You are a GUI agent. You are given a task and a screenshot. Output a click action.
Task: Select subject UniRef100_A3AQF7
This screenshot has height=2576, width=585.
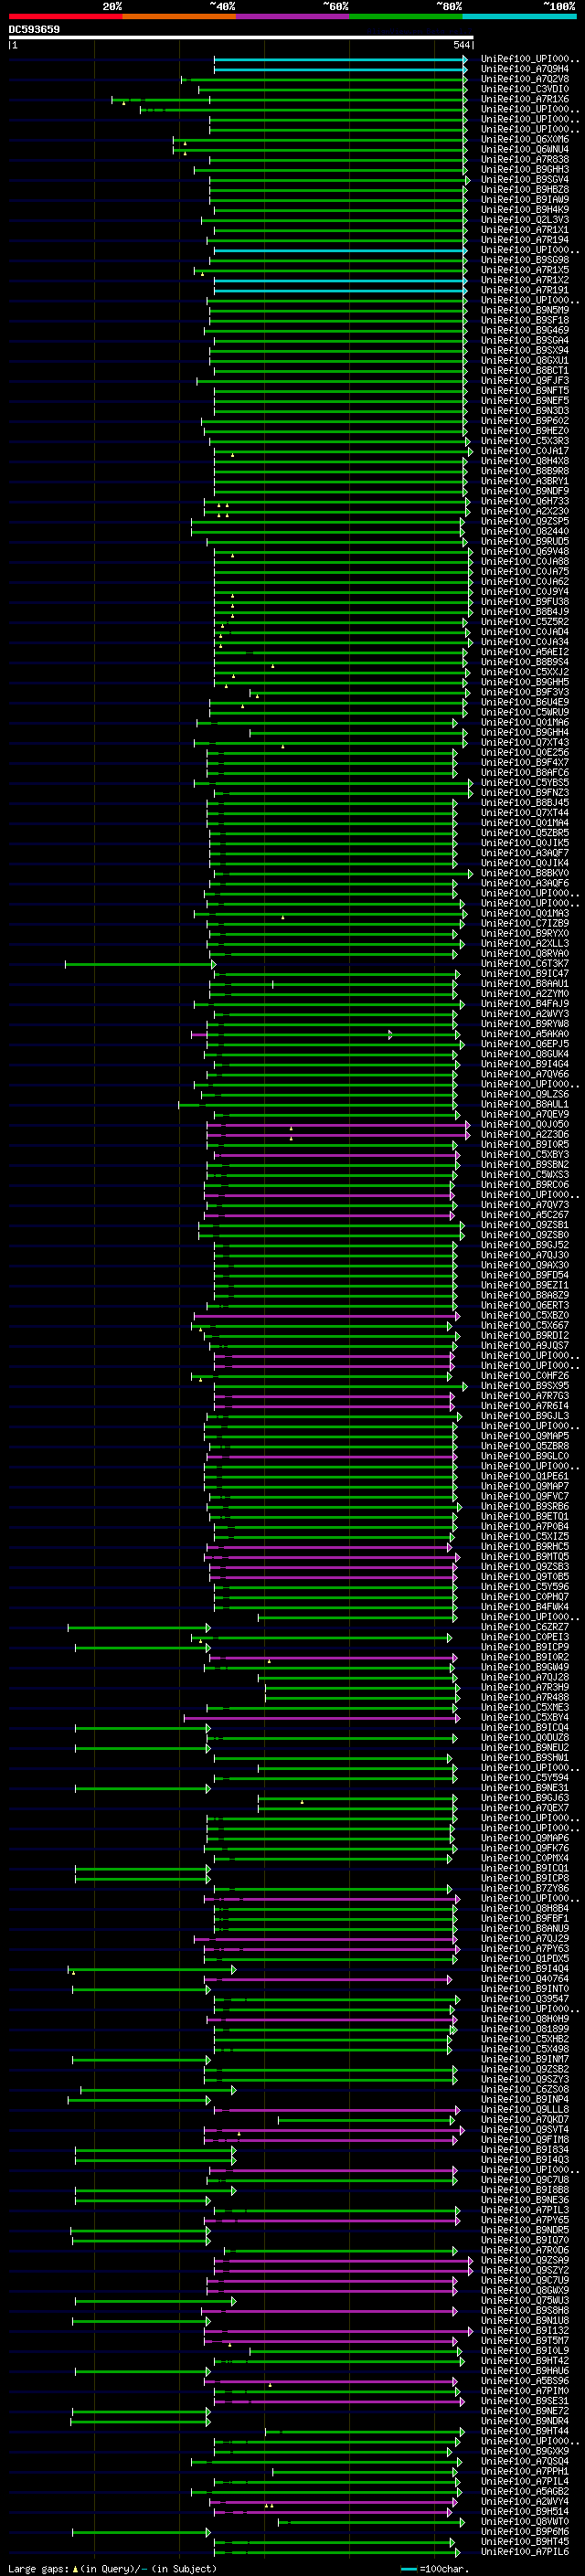525,853
